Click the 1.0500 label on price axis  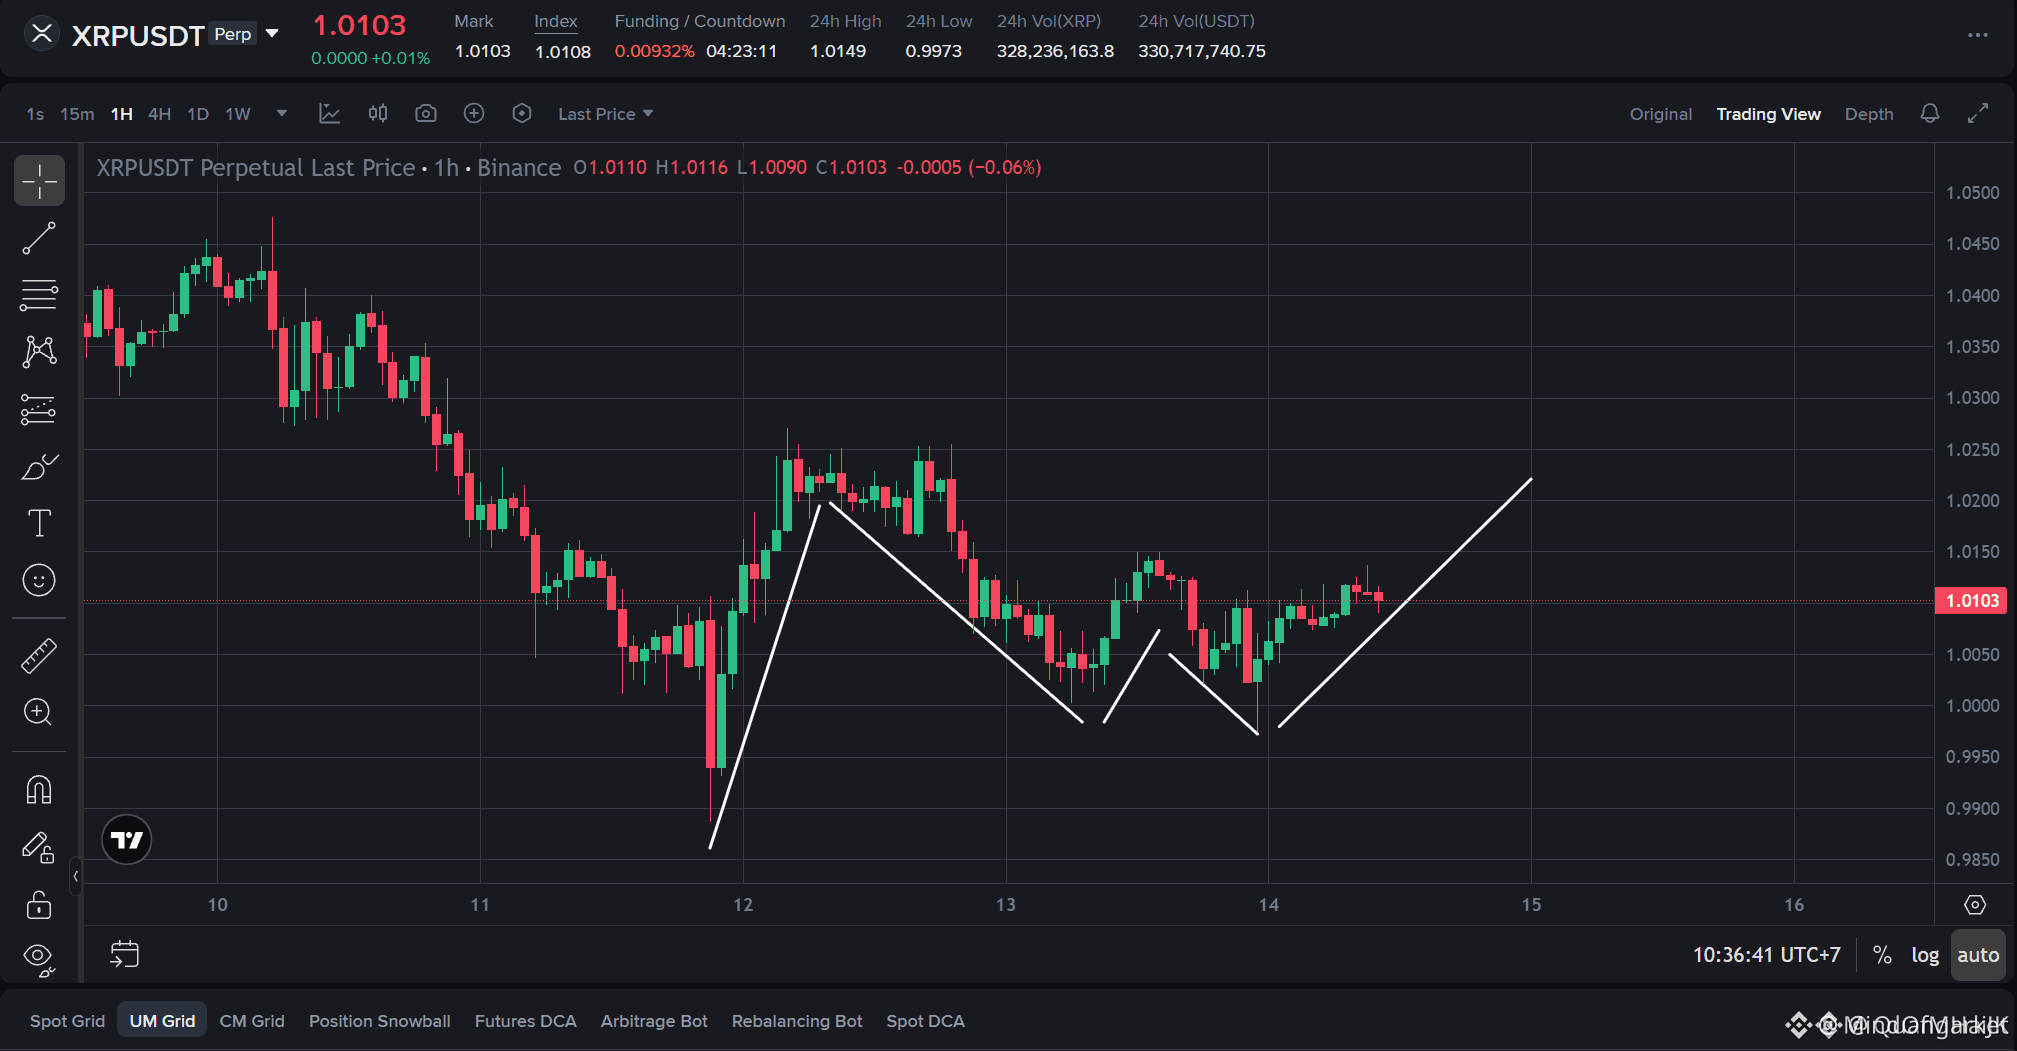1973,193
